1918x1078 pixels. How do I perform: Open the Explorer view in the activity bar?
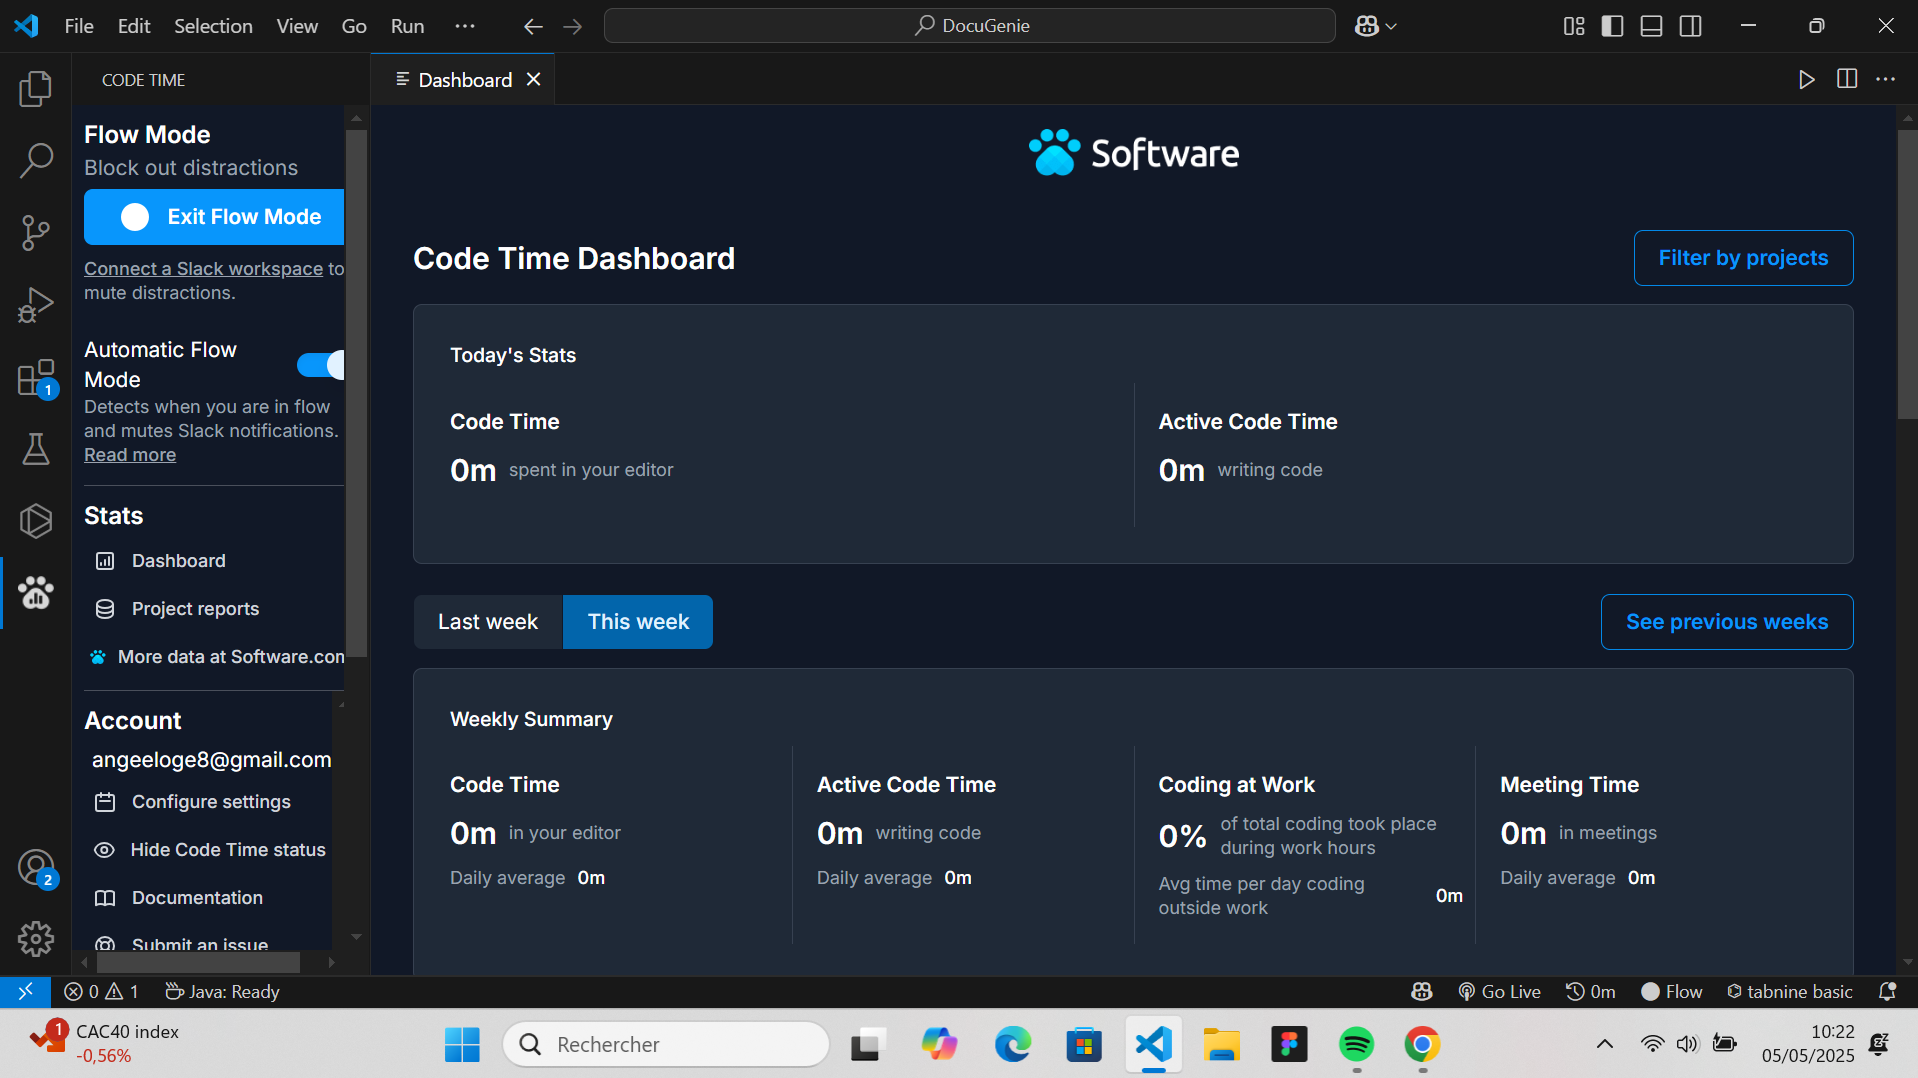(36, 89)
